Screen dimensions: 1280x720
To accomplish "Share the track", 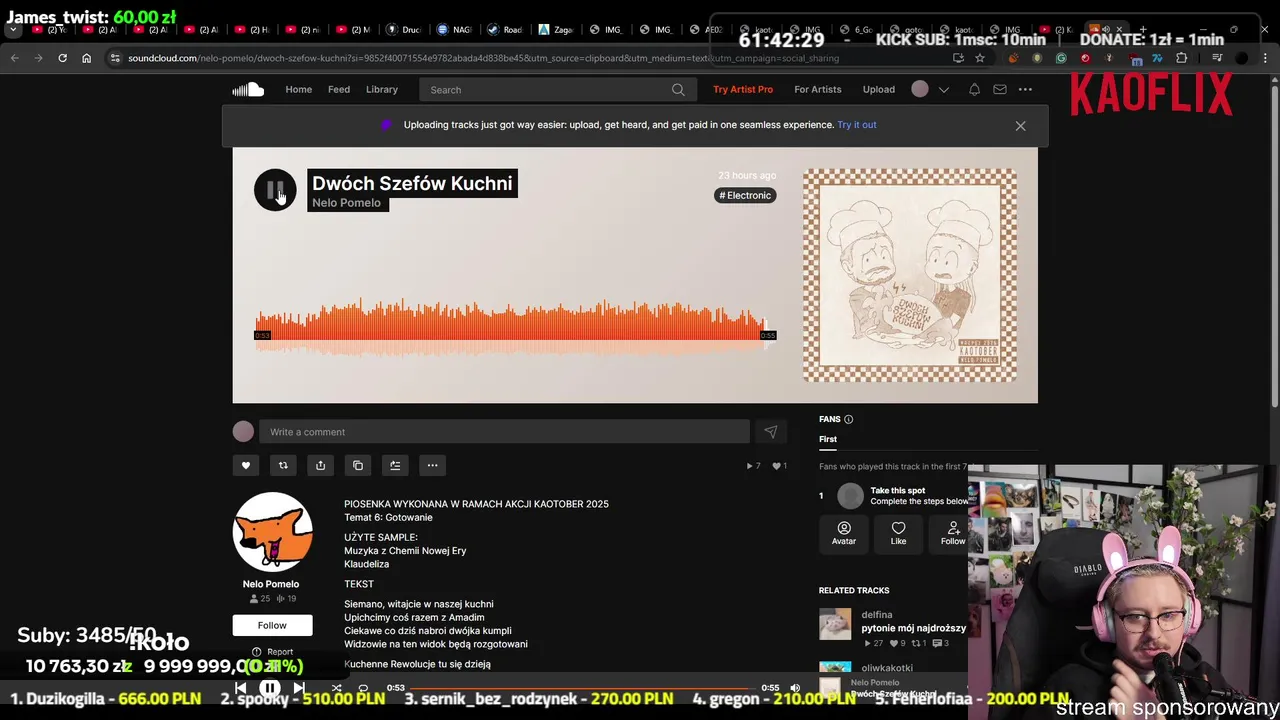I will coord(320,465).
